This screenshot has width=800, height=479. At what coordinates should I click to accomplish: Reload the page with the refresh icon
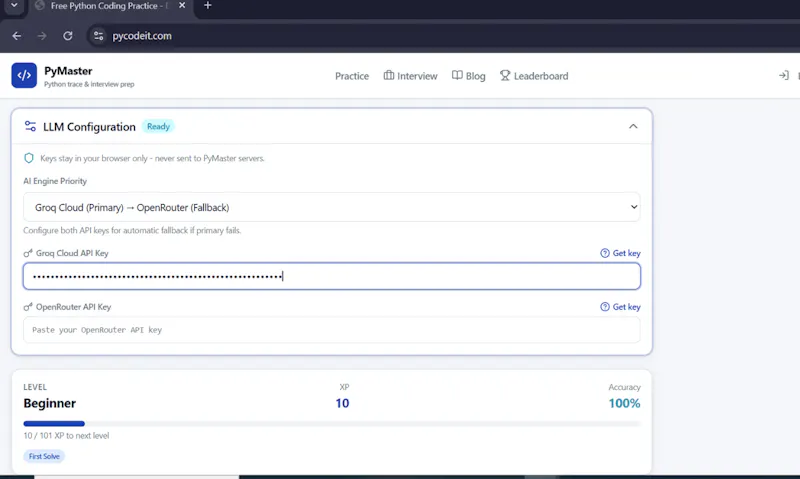point(67,36)
